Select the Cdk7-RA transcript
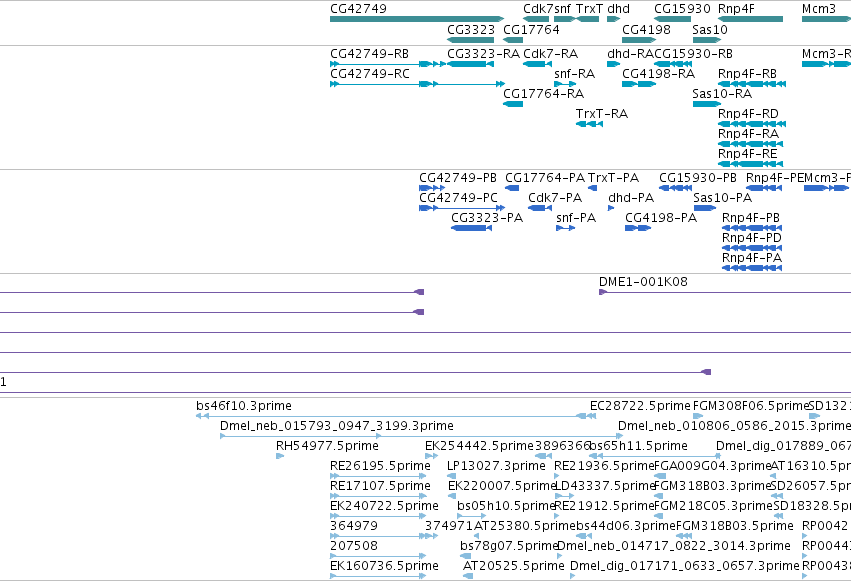The height and width of the screenshot is (581, 851). [x=537, y=64]
